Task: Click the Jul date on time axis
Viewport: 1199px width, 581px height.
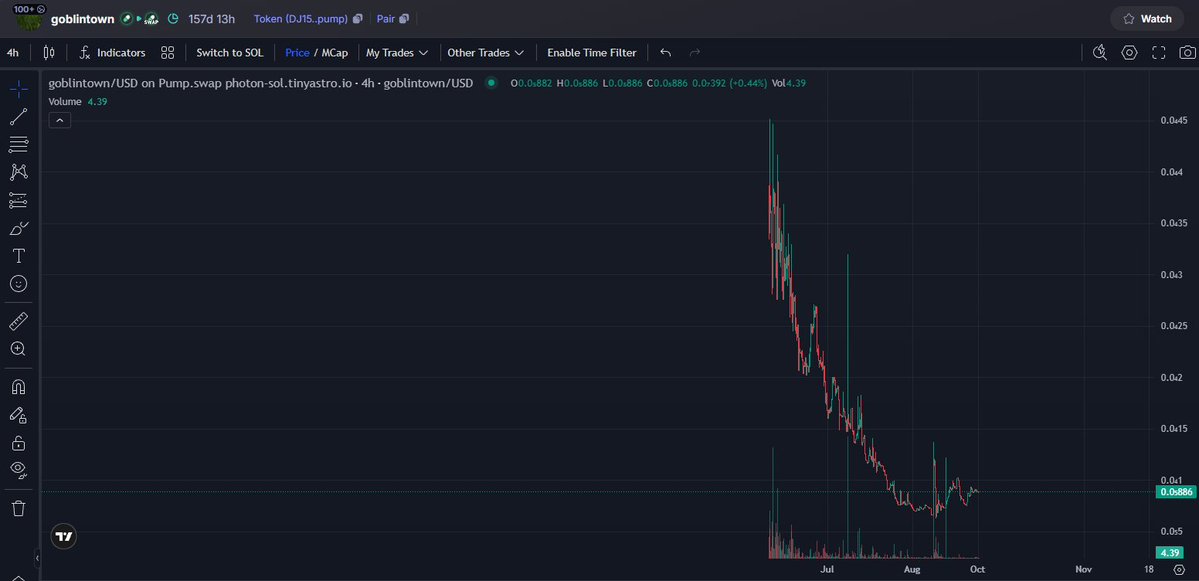Action: coord(827,570)
